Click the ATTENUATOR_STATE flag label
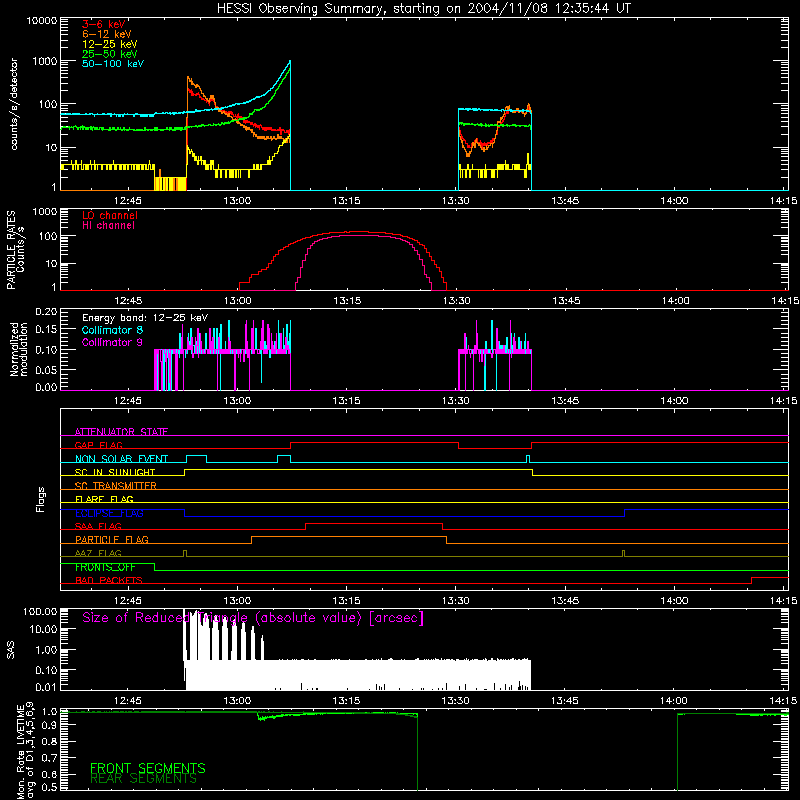Viewport: 800px width, 800px height. [x=121, y=432]
